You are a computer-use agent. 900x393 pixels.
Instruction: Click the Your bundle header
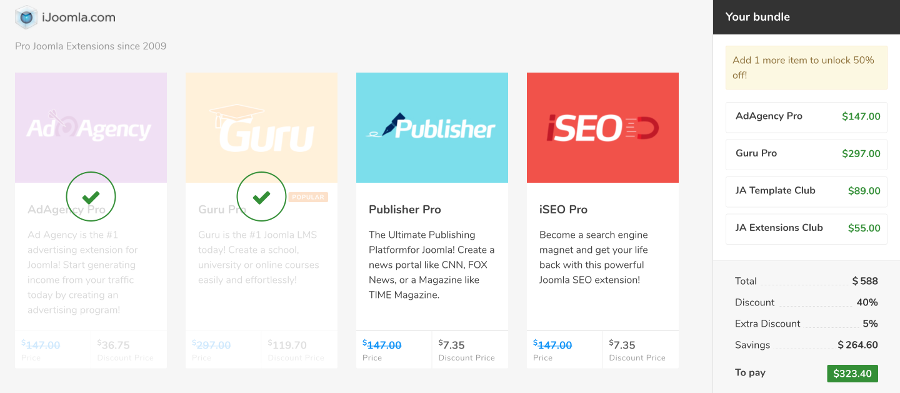click(x=806, y=17)
